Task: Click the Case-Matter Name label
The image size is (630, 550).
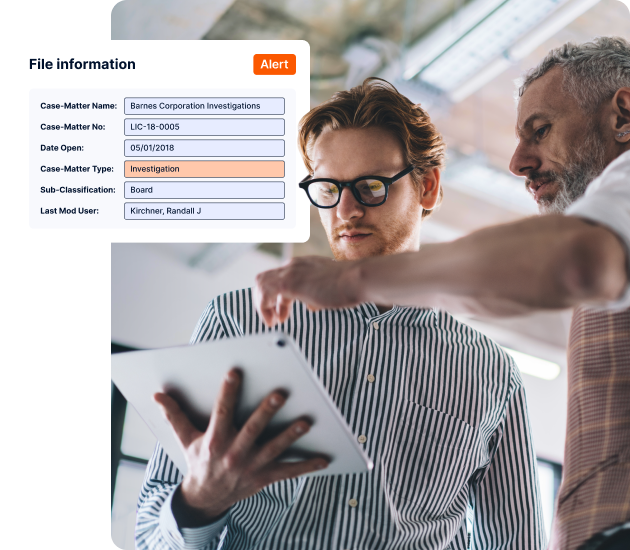Action: click(78, 106)
